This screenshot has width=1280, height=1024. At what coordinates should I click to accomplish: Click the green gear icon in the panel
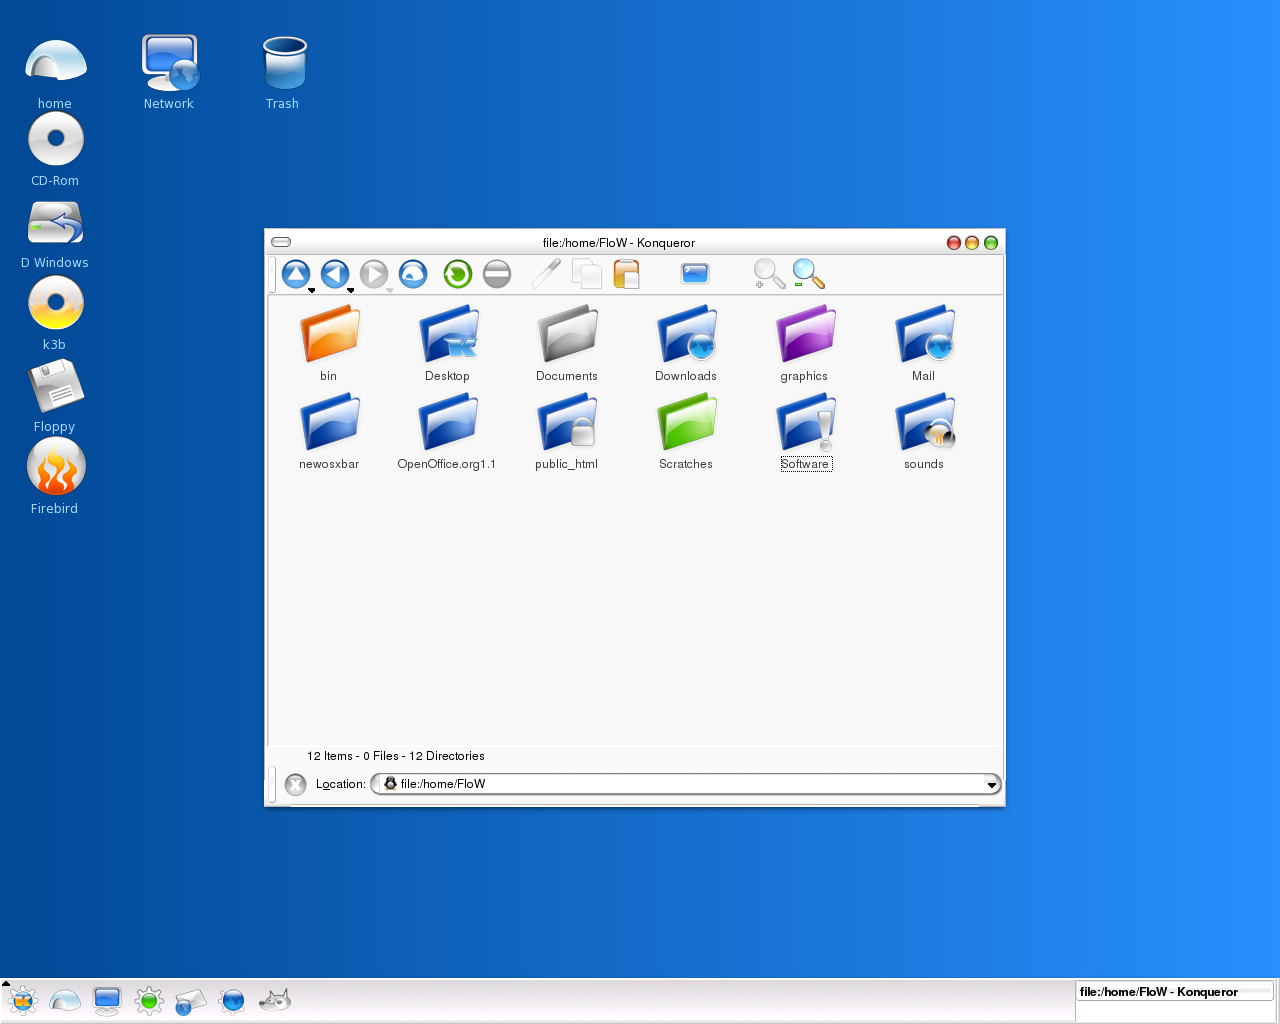(149, 999)
